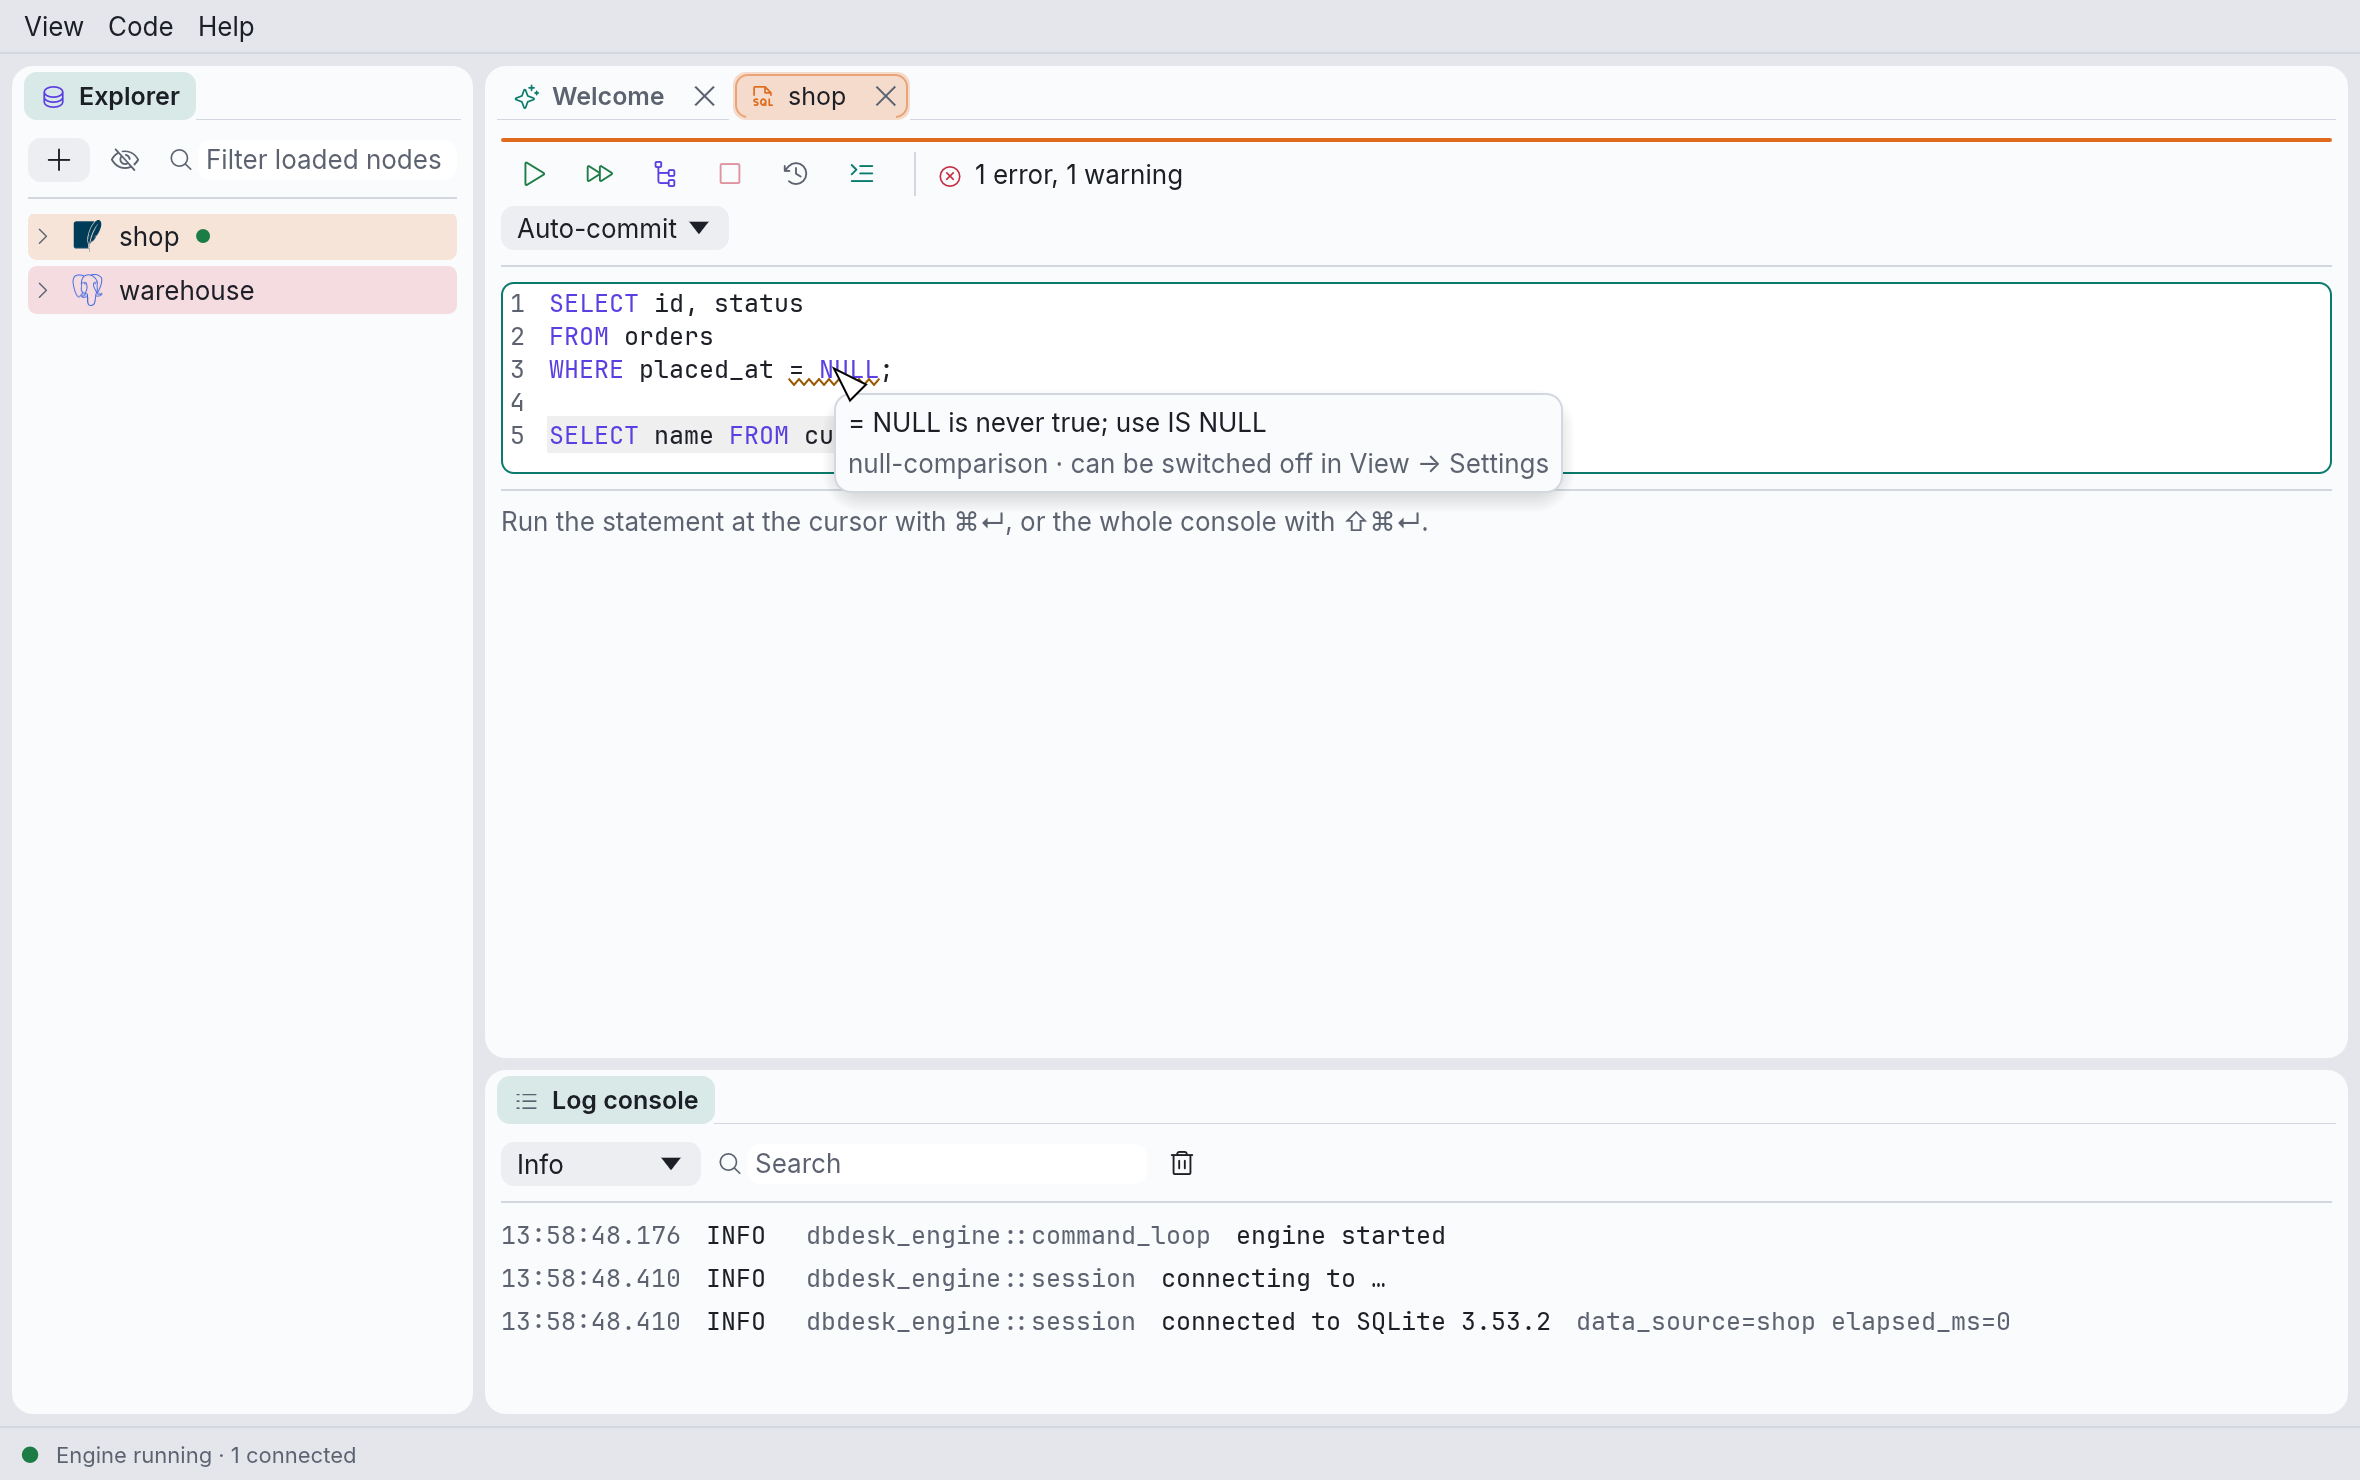Click the warehouse PostgreSQL elephant icon

click(88, 290)
